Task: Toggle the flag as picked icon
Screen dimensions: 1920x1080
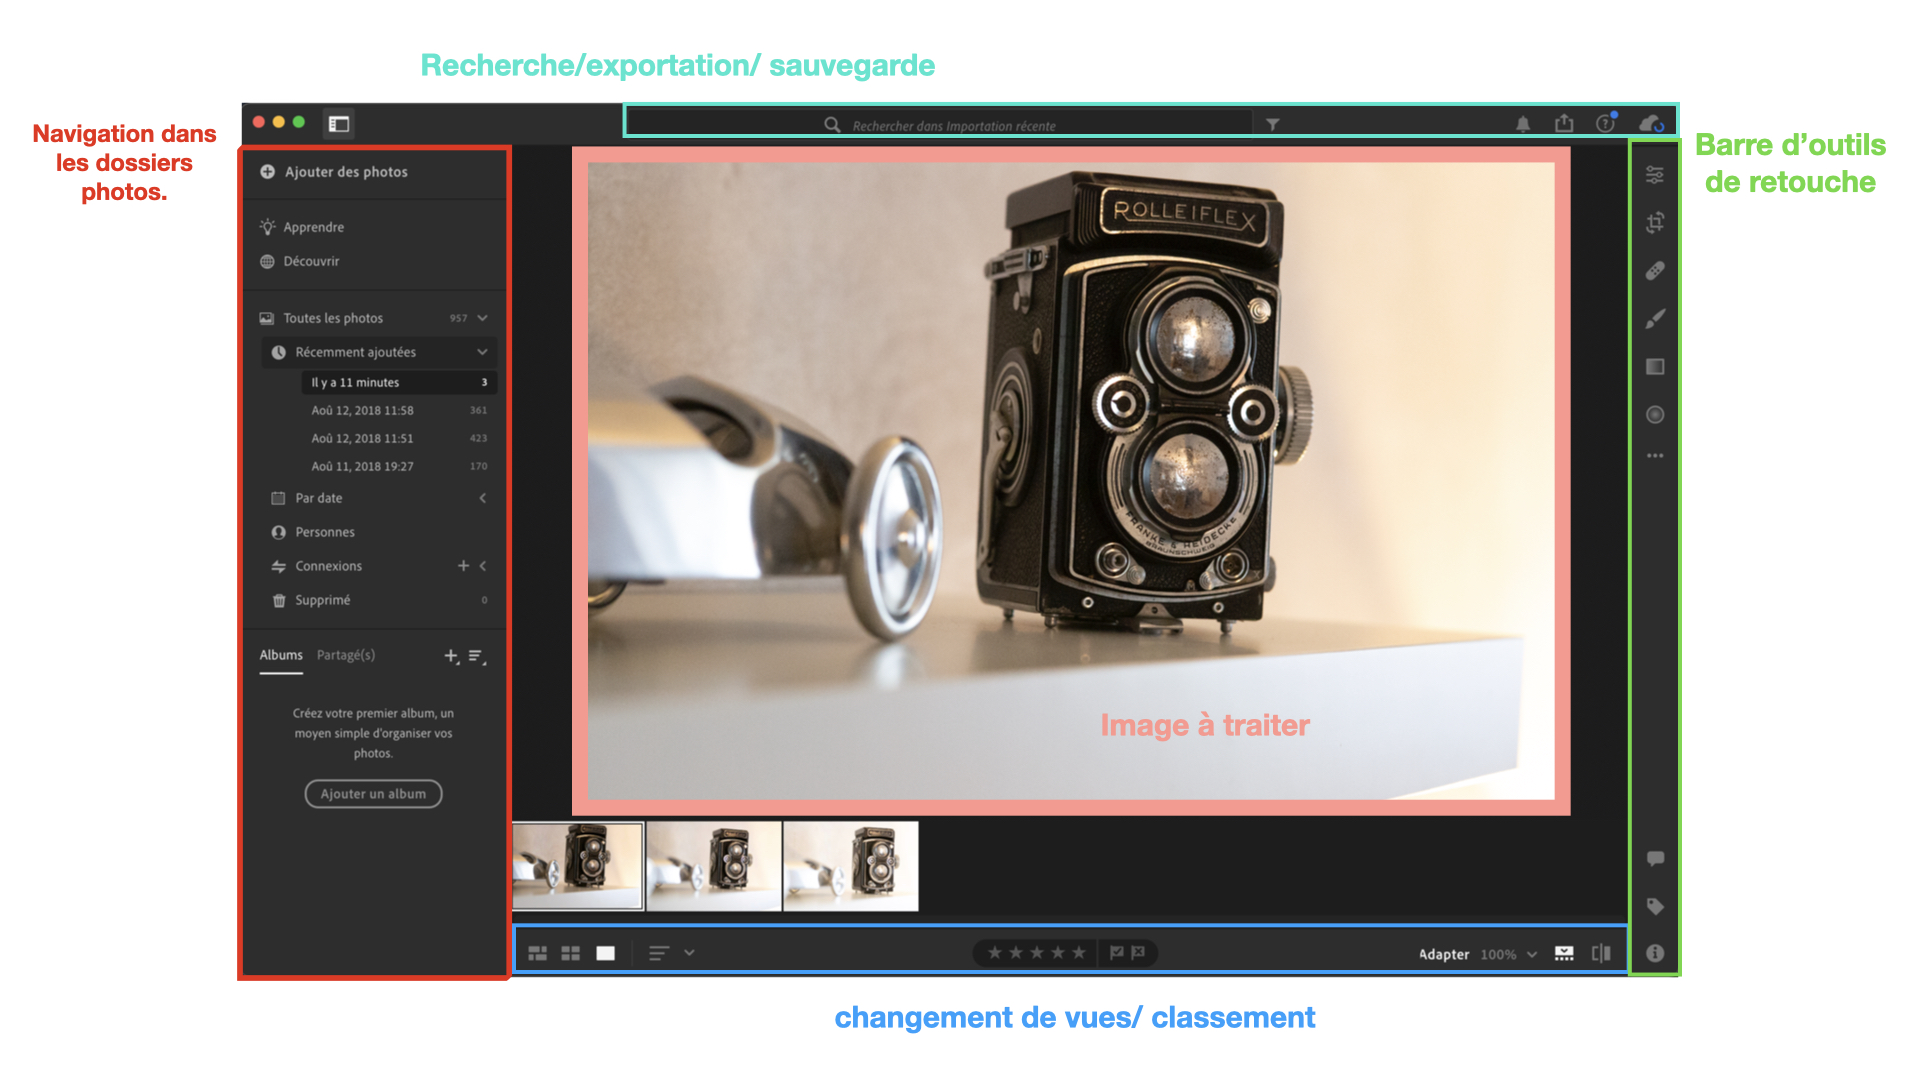Action: [x=1116, y=953]
